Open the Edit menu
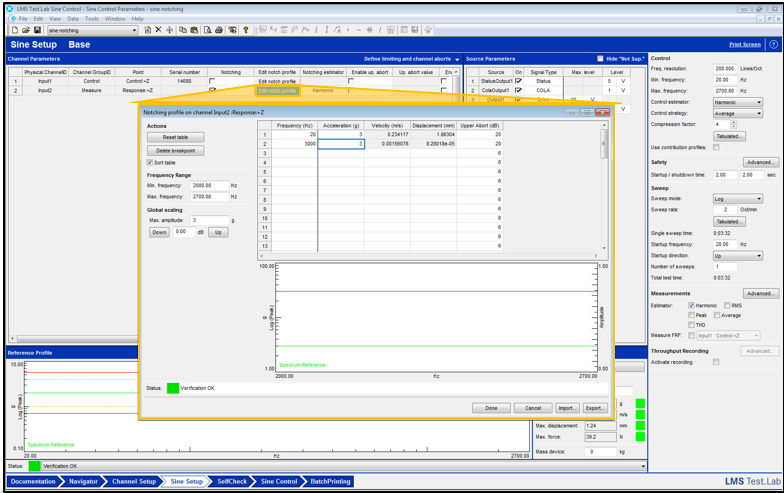Viewport: 784px width, 493px height. point(38,18)
